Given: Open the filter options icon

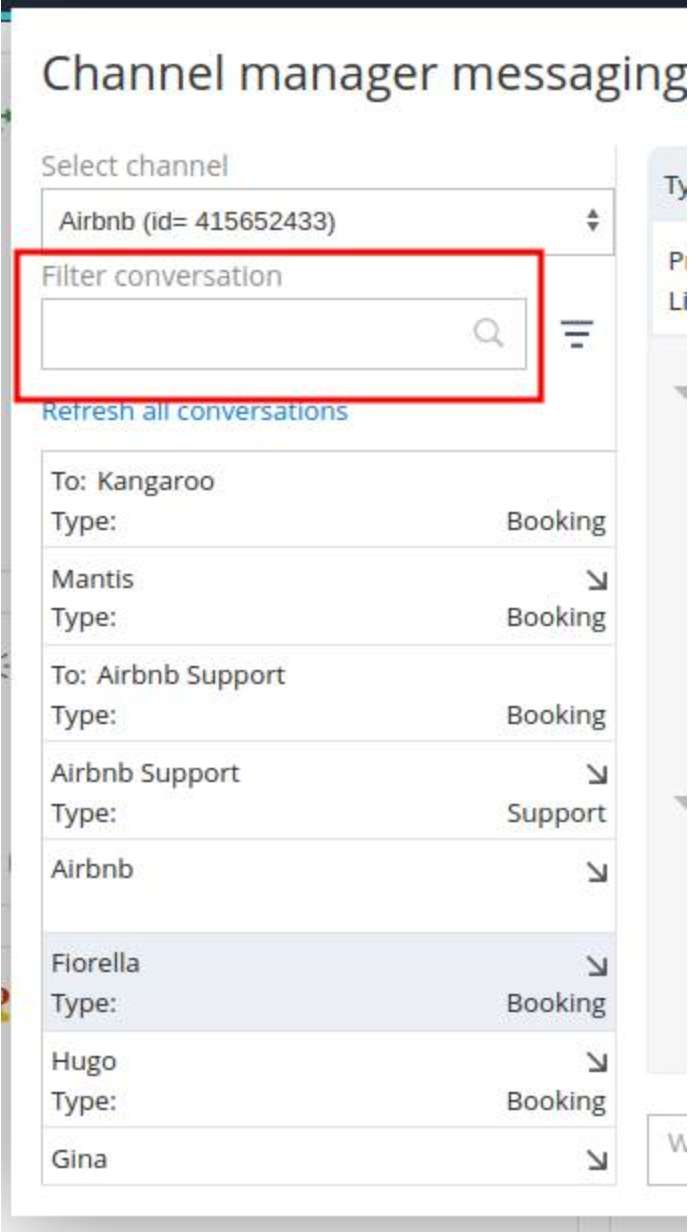Looking at the screenshot, I should click(576, 333).
